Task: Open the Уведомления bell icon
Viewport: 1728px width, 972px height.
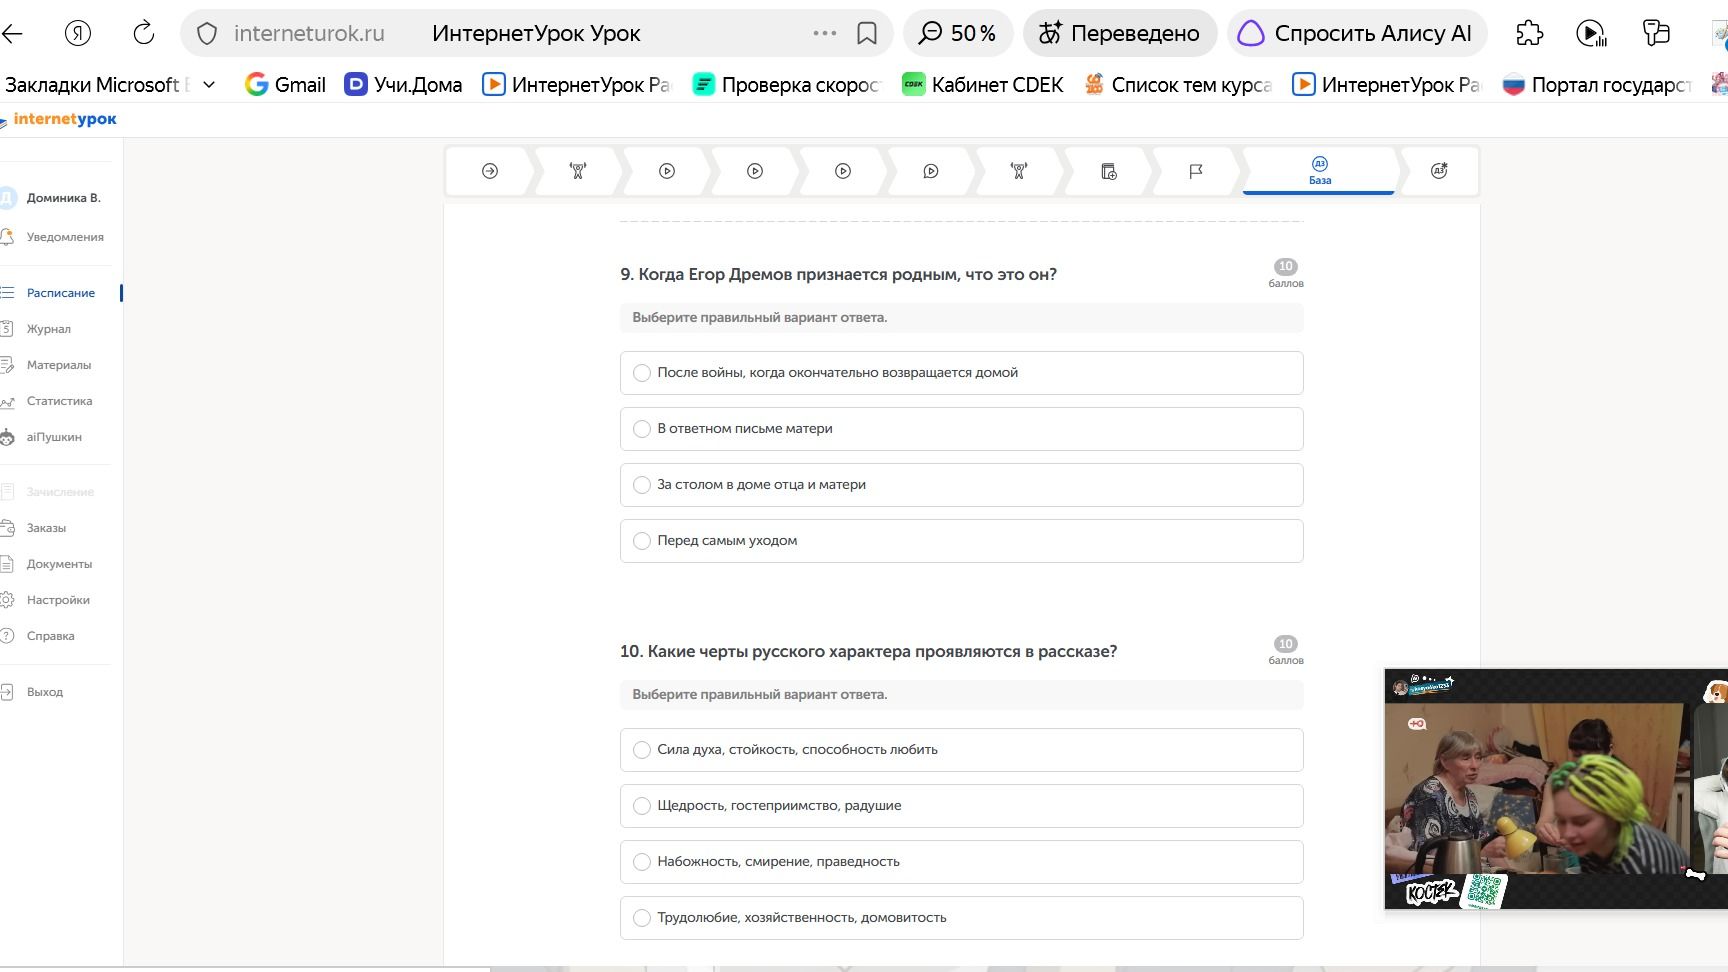Action: tap(7, 237)
